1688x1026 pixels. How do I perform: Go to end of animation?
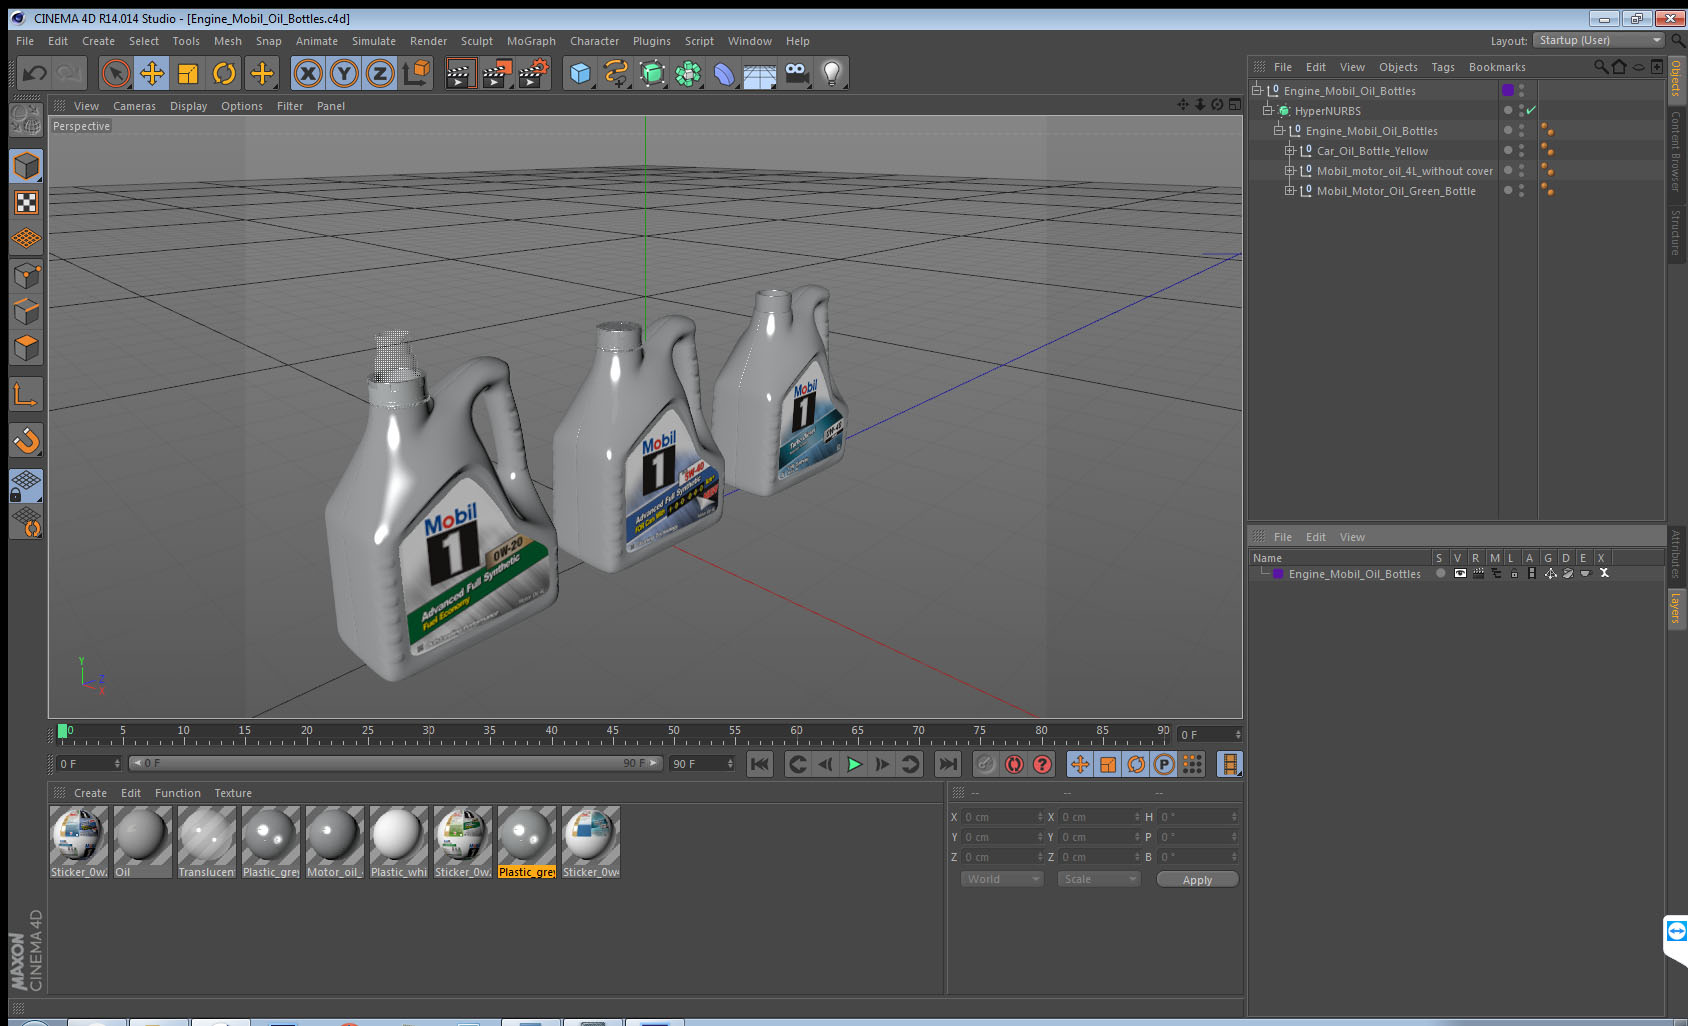click(x=947, y=764)
